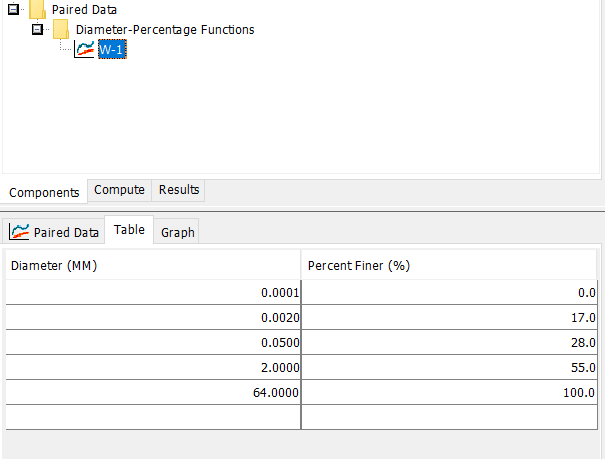Collapse the Diameter-Percentage Functions node
Viewport: 606px width, 459px height.
click(x=37, y=30)
